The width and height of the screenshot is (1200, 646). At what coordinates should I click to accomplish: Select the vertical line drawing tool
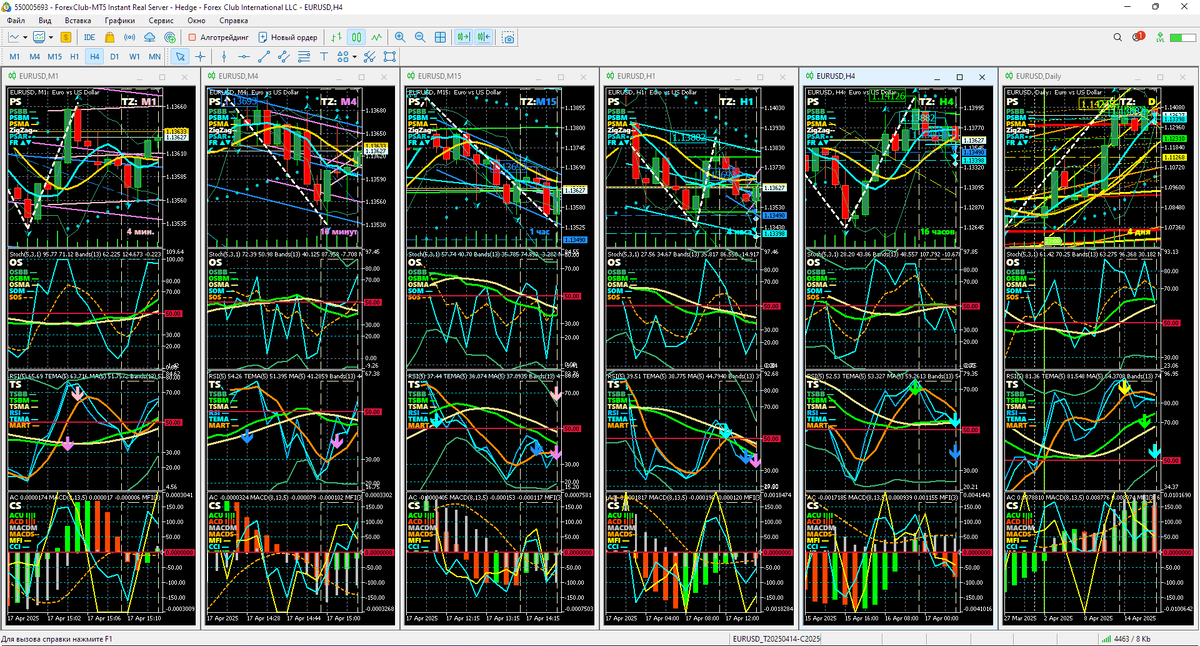[x=224, y=57]
